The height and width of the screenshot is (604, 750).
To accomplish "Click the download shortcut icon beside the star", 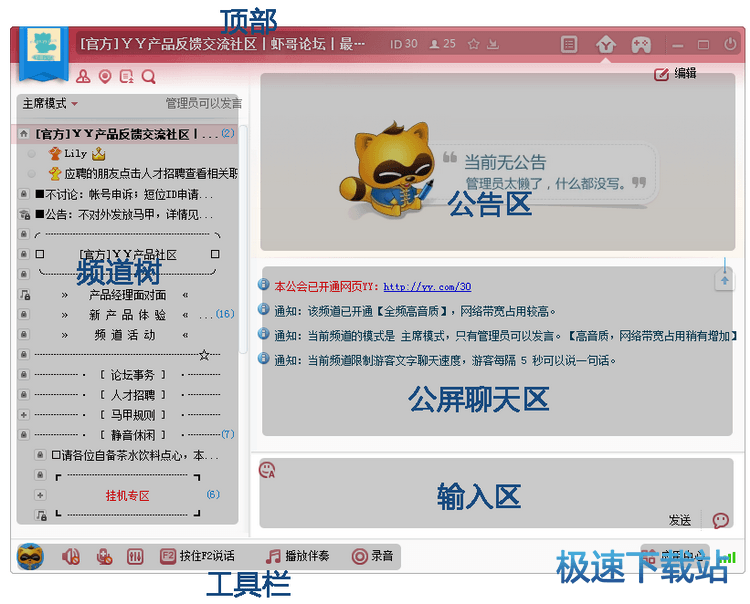I will pyautogui.click(x=493, y=44).
